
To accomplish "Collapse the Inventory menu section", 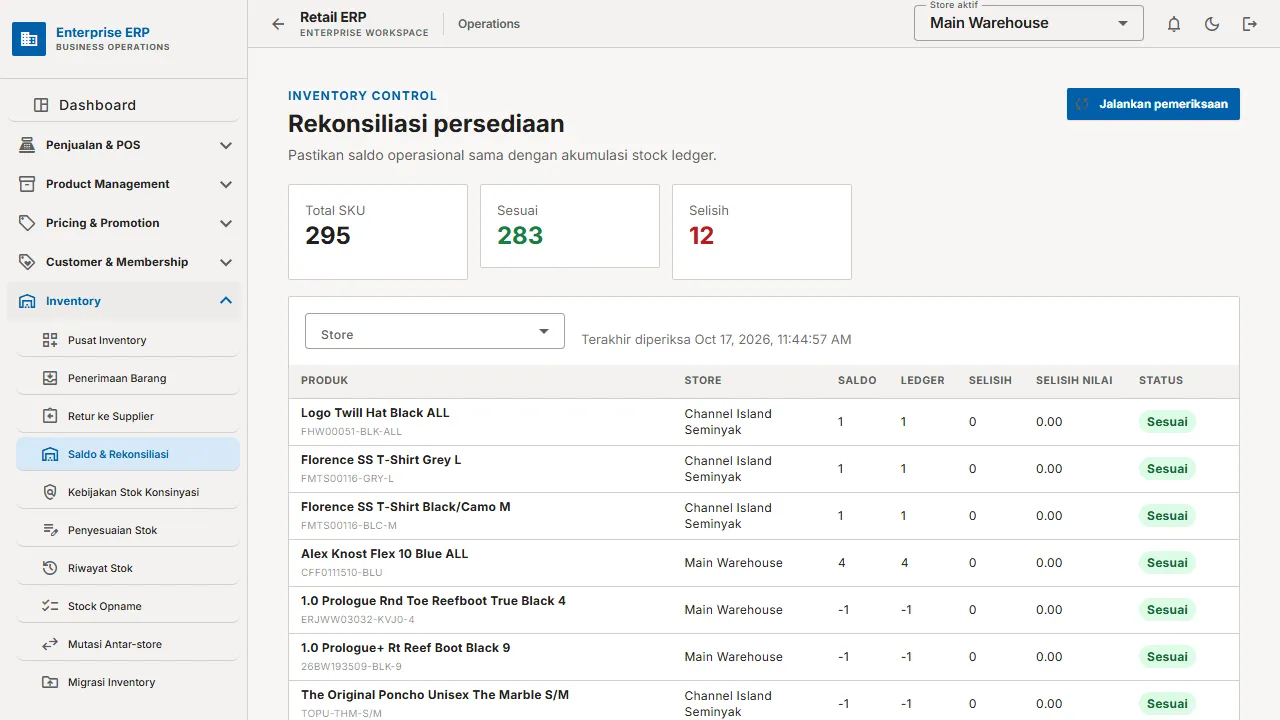I will click(x=124, y=301).
